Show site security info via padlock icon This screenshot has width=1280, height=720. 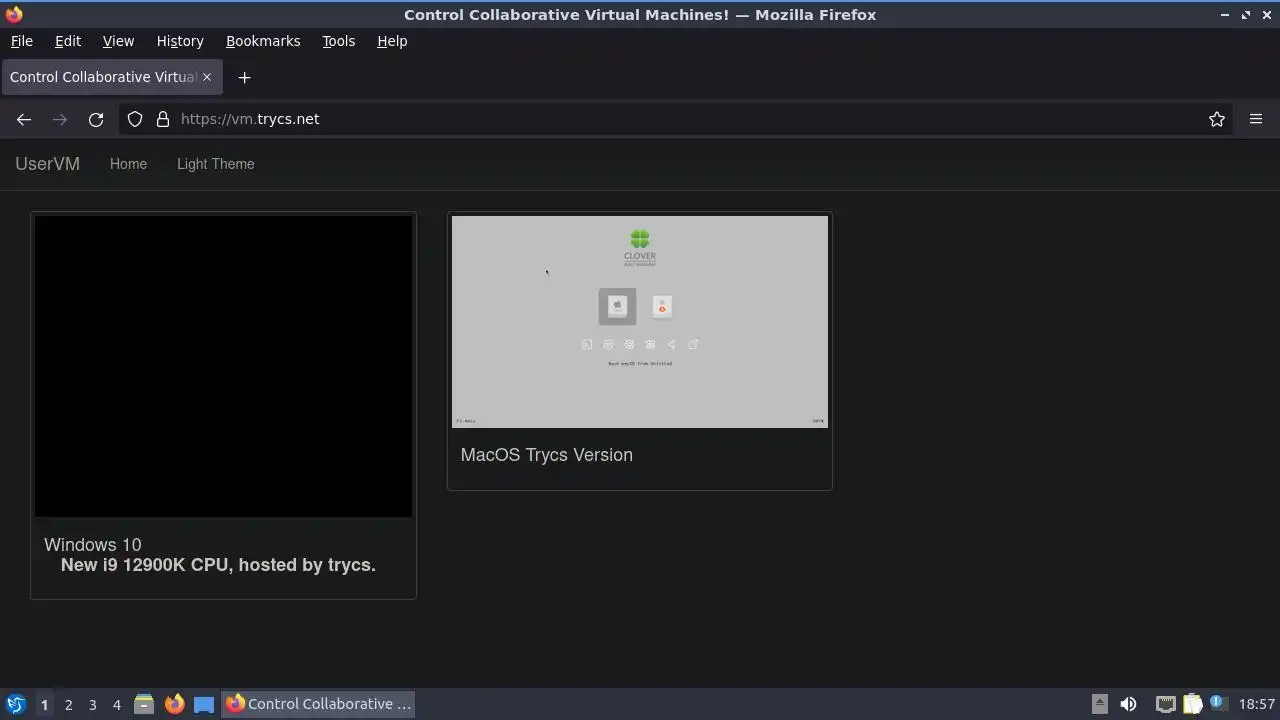point(163,119)
